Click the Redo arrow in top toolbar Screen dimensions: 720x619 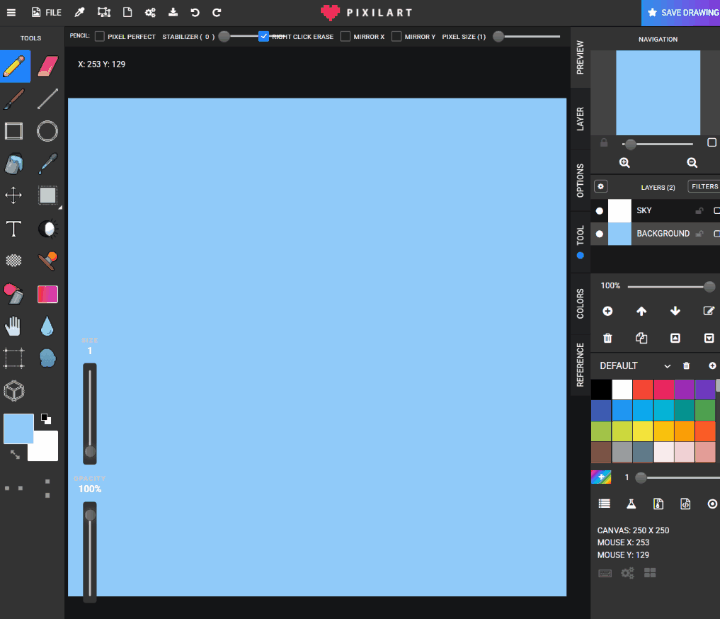(217, 12)
